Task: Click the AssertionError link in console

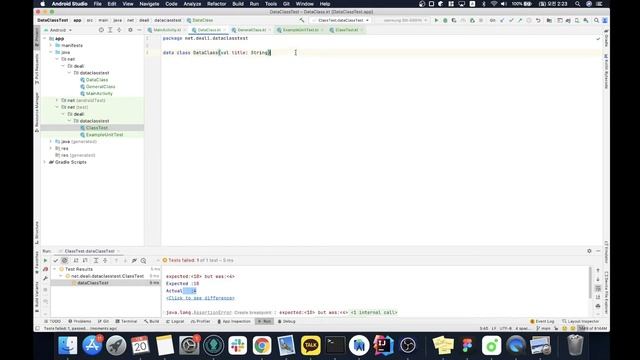Action: [x=212, y=312]
